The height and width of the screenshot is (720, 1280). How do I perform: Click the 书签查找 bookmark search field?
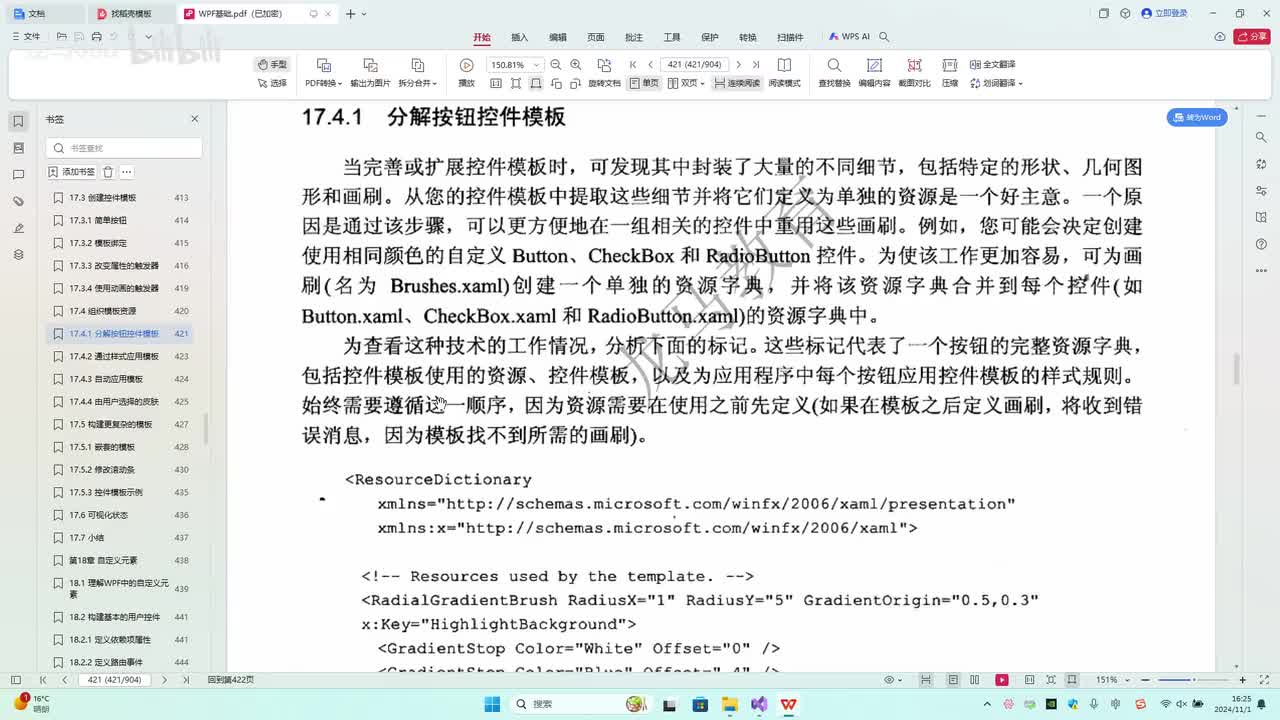click(124, 148)
